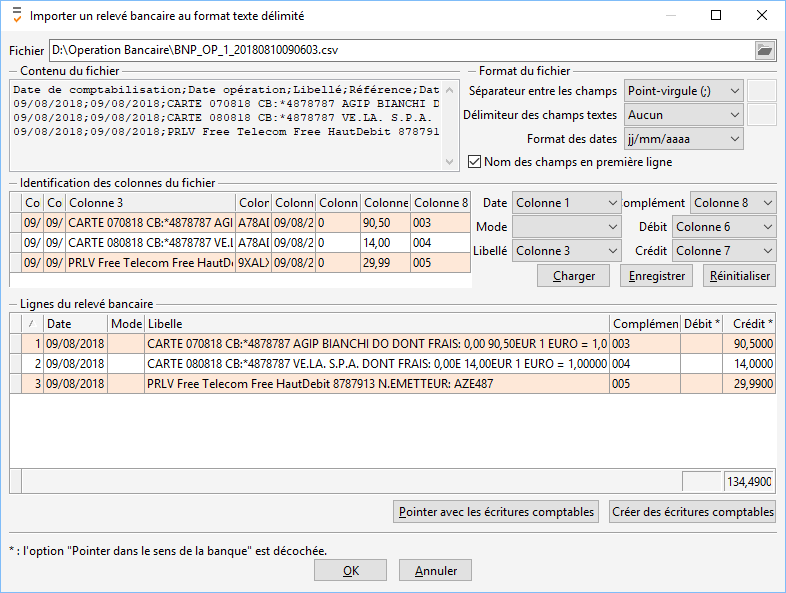Click the 'Débit *' header in relevé table
The image size is (786, 593).
tap(701, 324)
